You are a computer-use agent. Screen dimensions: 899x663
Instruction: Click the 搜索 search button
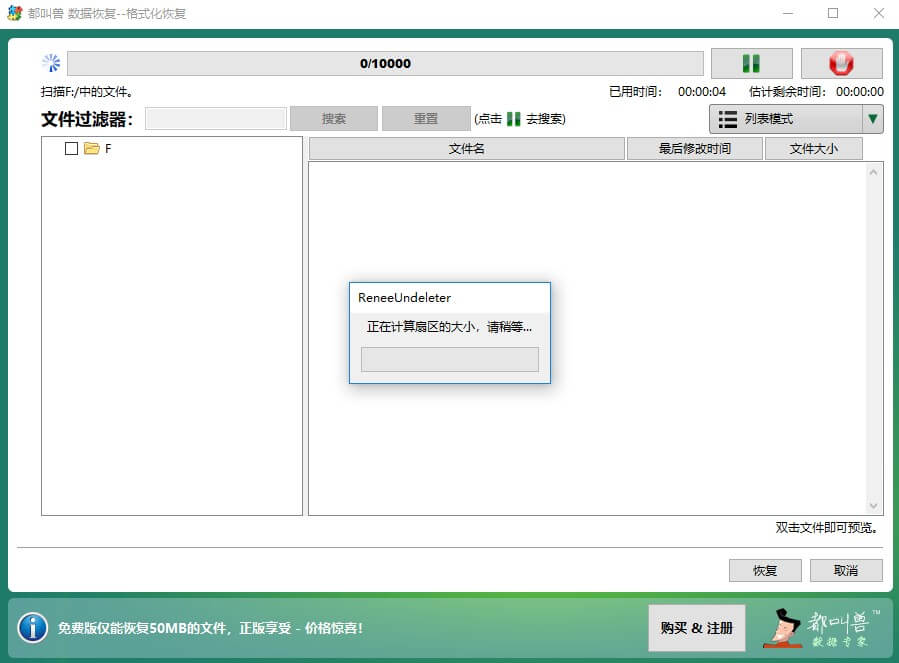(x=334, y=119)
